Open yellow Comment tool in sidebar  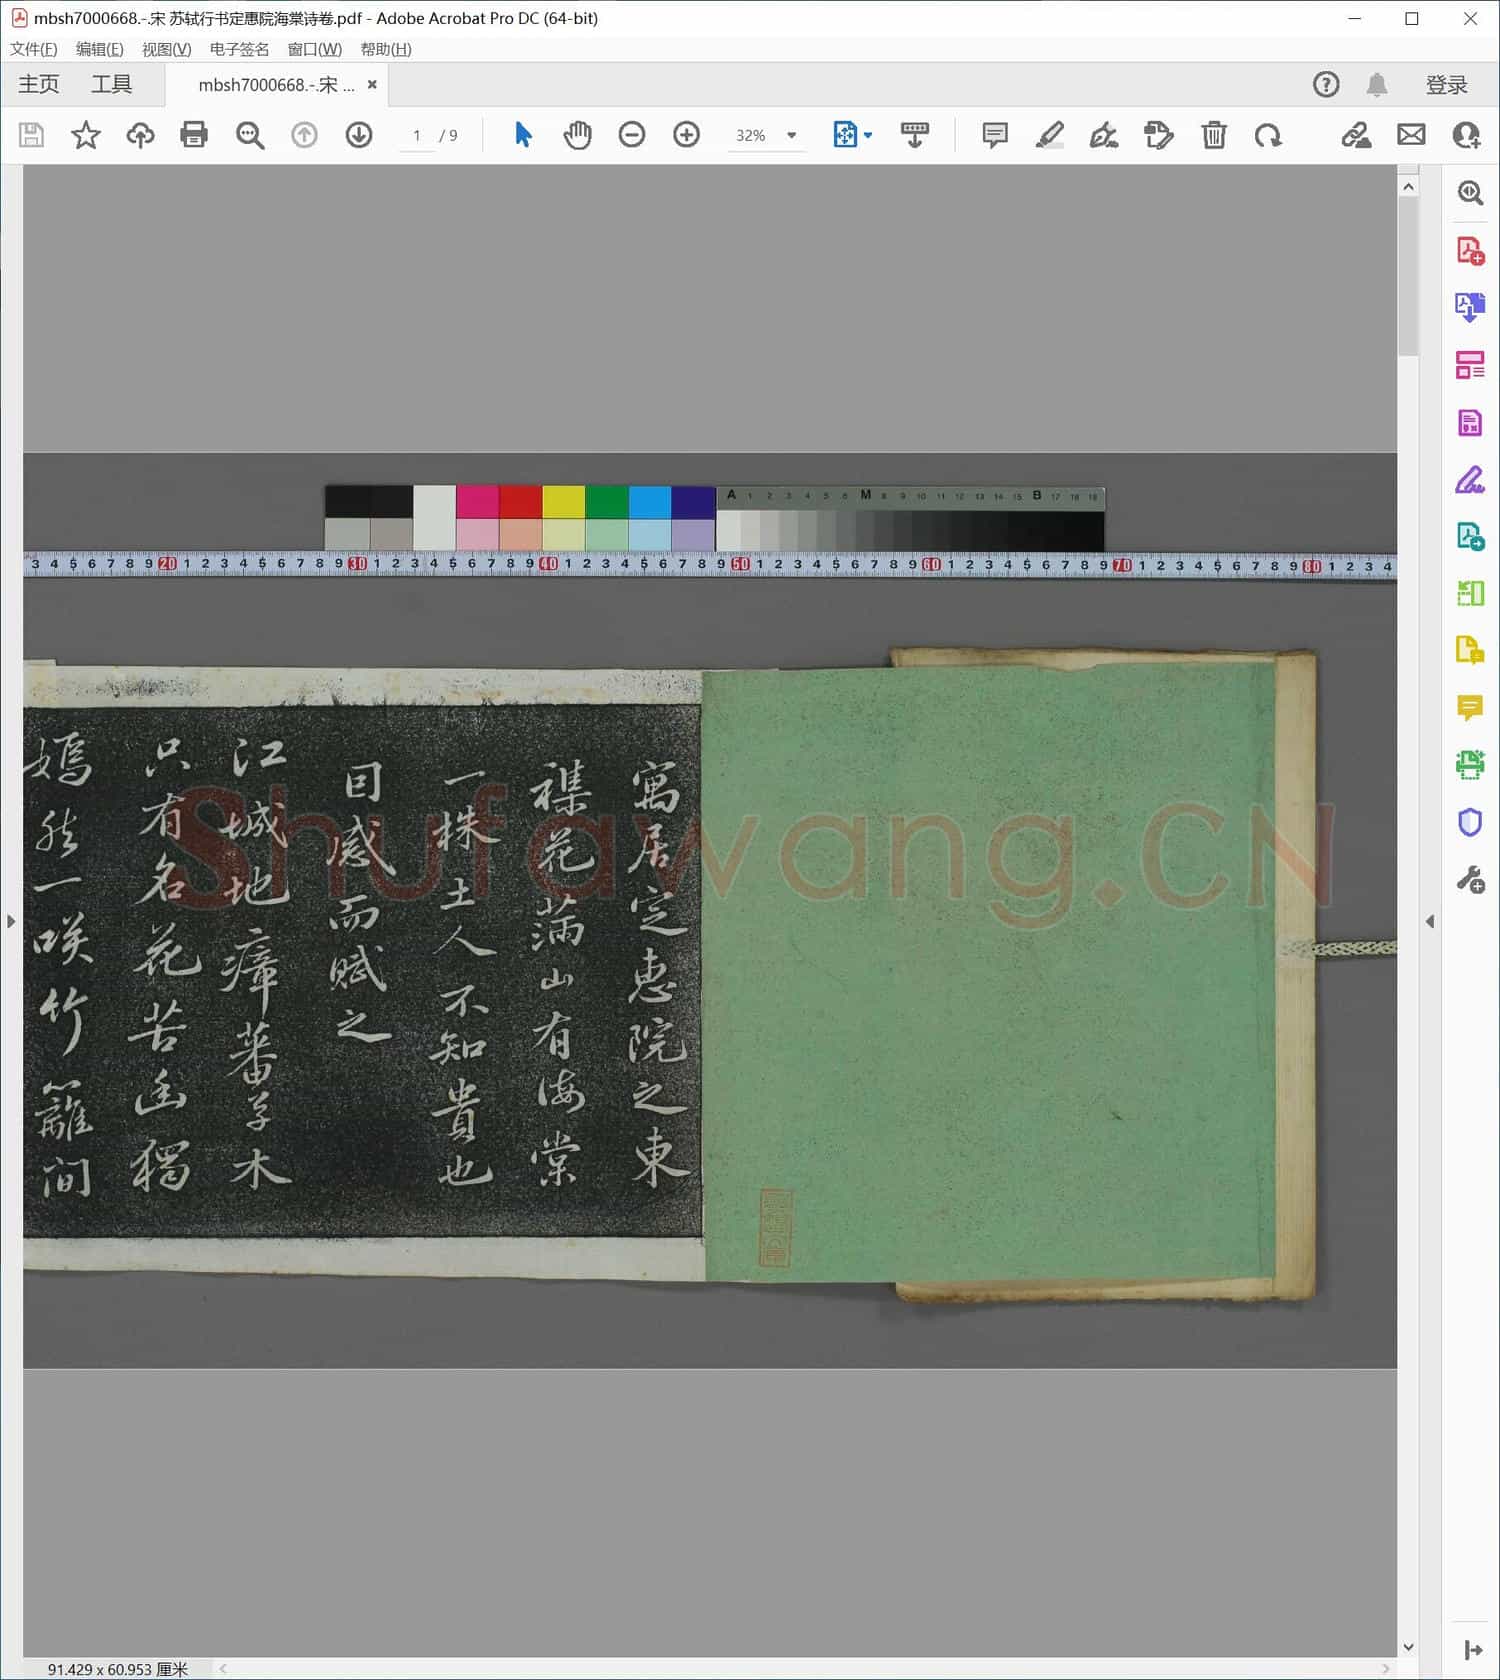(1470, 709)
